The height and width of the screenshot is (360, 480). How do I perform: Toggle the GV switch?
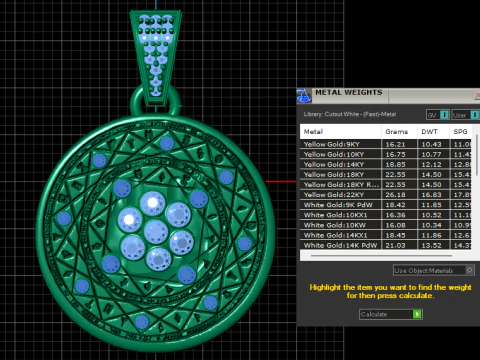point(438,115)
